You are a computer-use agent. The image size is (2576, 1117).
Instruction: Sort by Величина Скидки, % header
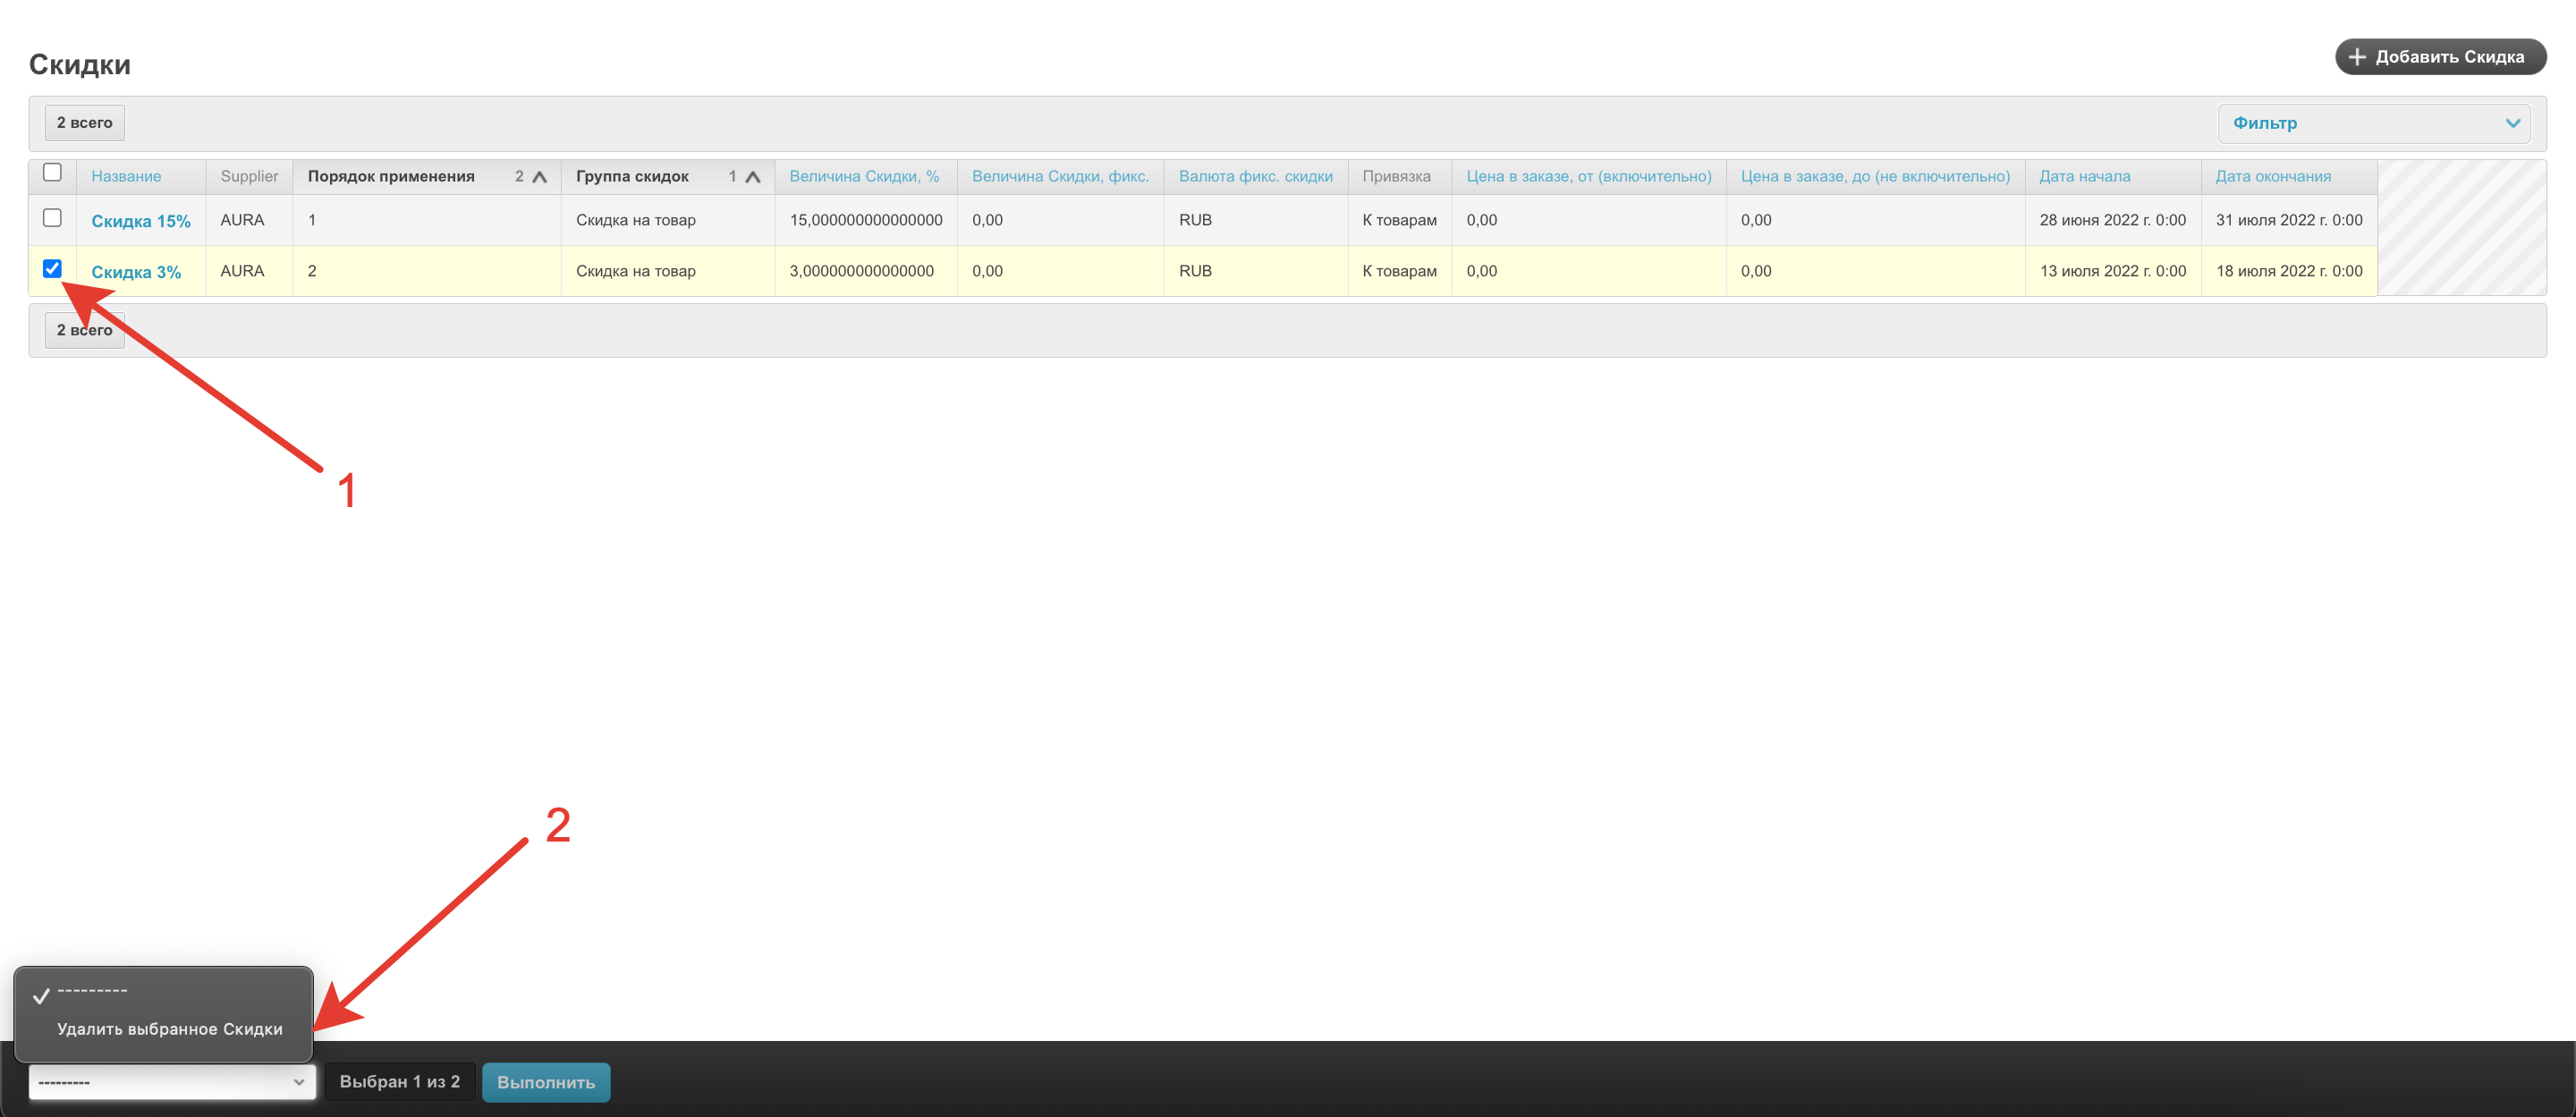(x=864, y=176)
